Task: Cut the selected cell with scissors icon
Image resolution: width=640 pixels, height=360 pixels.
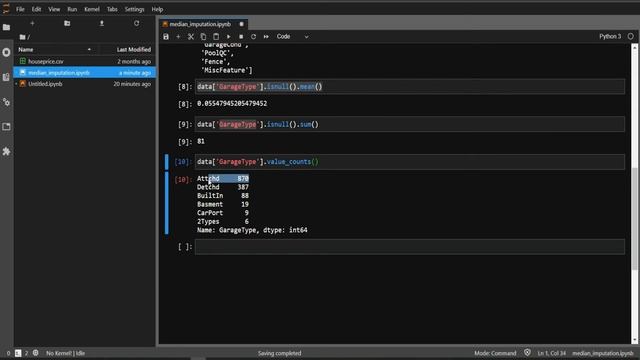Action: point(191,37)
